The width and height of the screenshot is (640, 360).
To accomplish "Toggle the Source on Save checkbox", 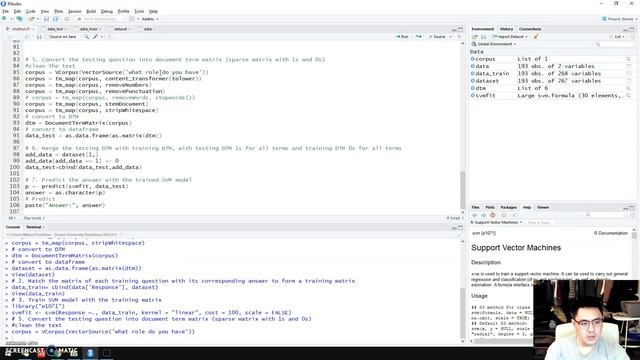I will [x=47, y=37].
